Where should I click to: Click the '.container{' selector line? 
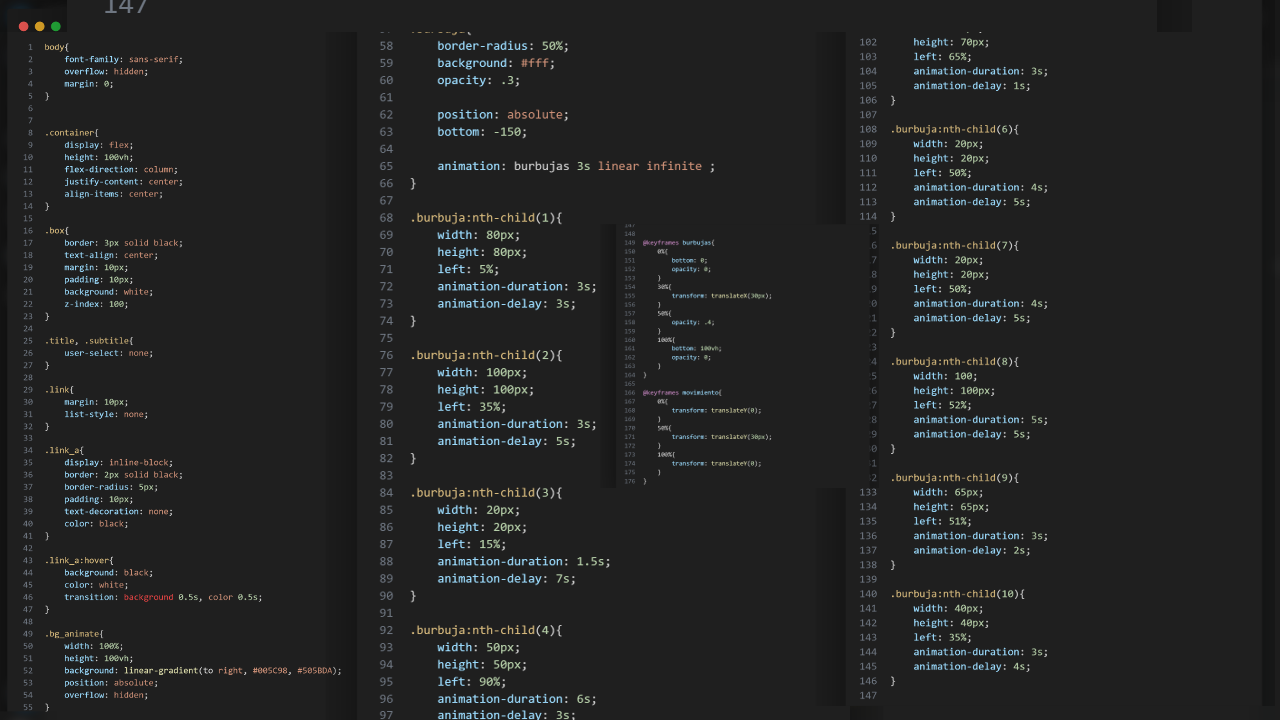pyautogui.click(x=71, y=132)
